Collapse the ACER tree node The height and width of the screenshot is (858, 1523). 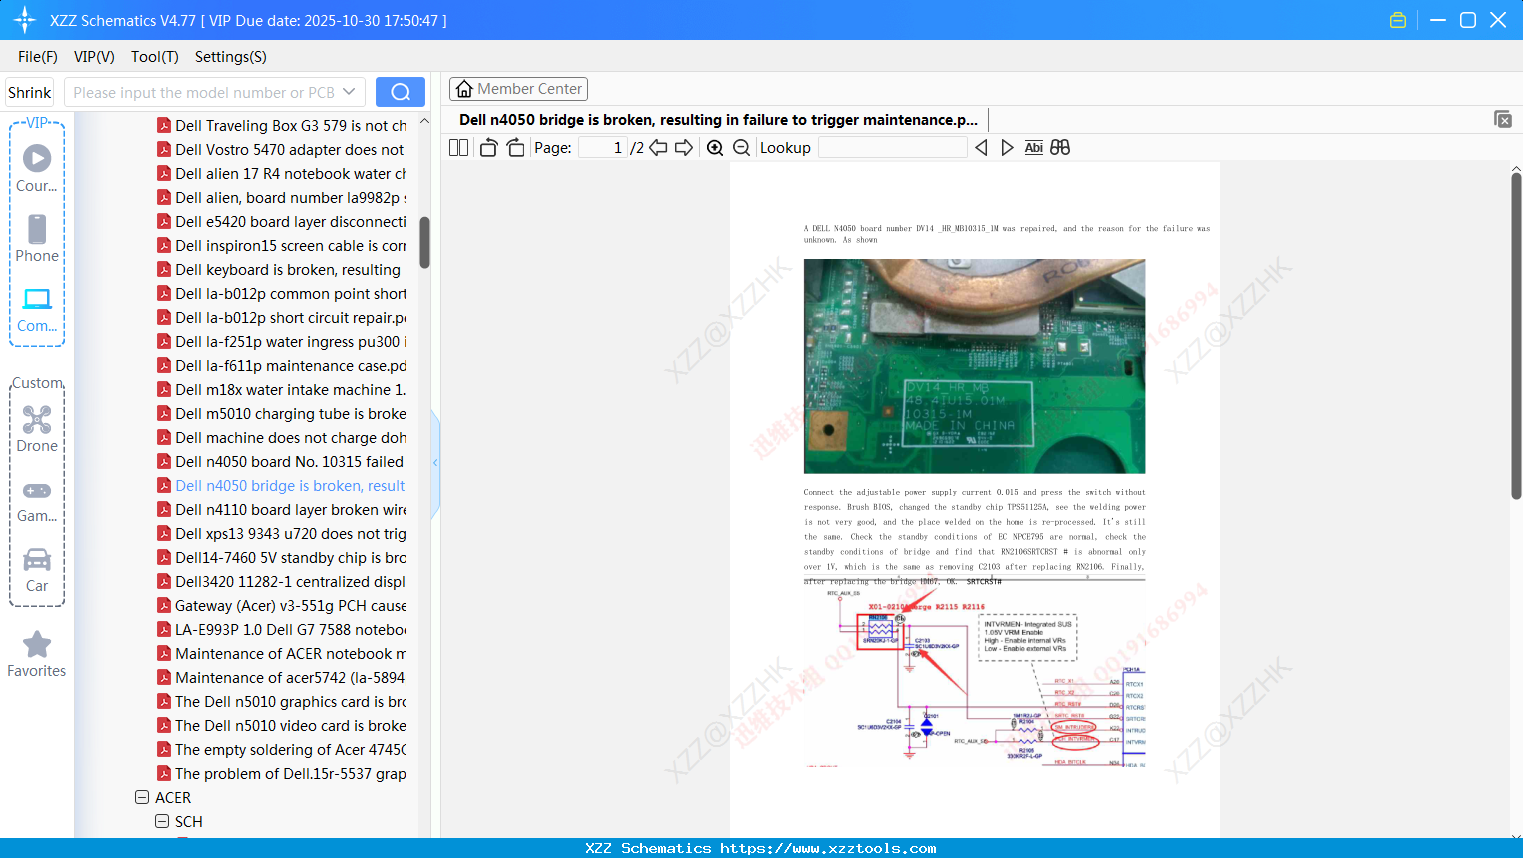tap(142, 798)
